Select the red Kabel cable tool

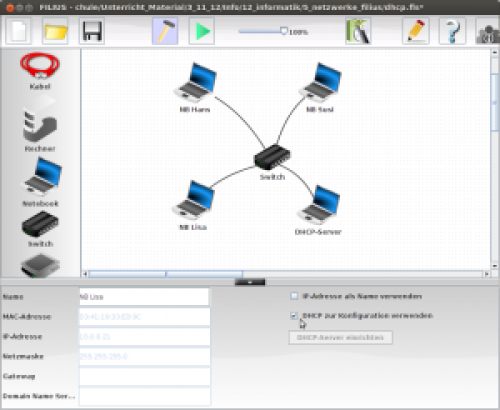pyautogui.click(x=40, y=71)
